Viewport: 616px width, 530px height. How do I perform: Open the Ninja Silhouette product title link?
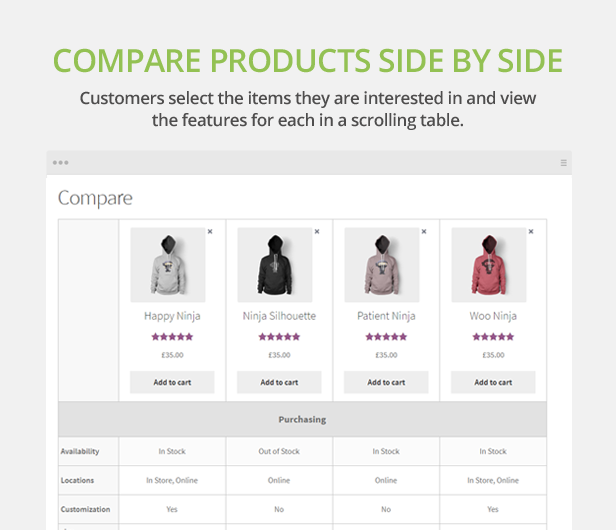pos(279,316)
